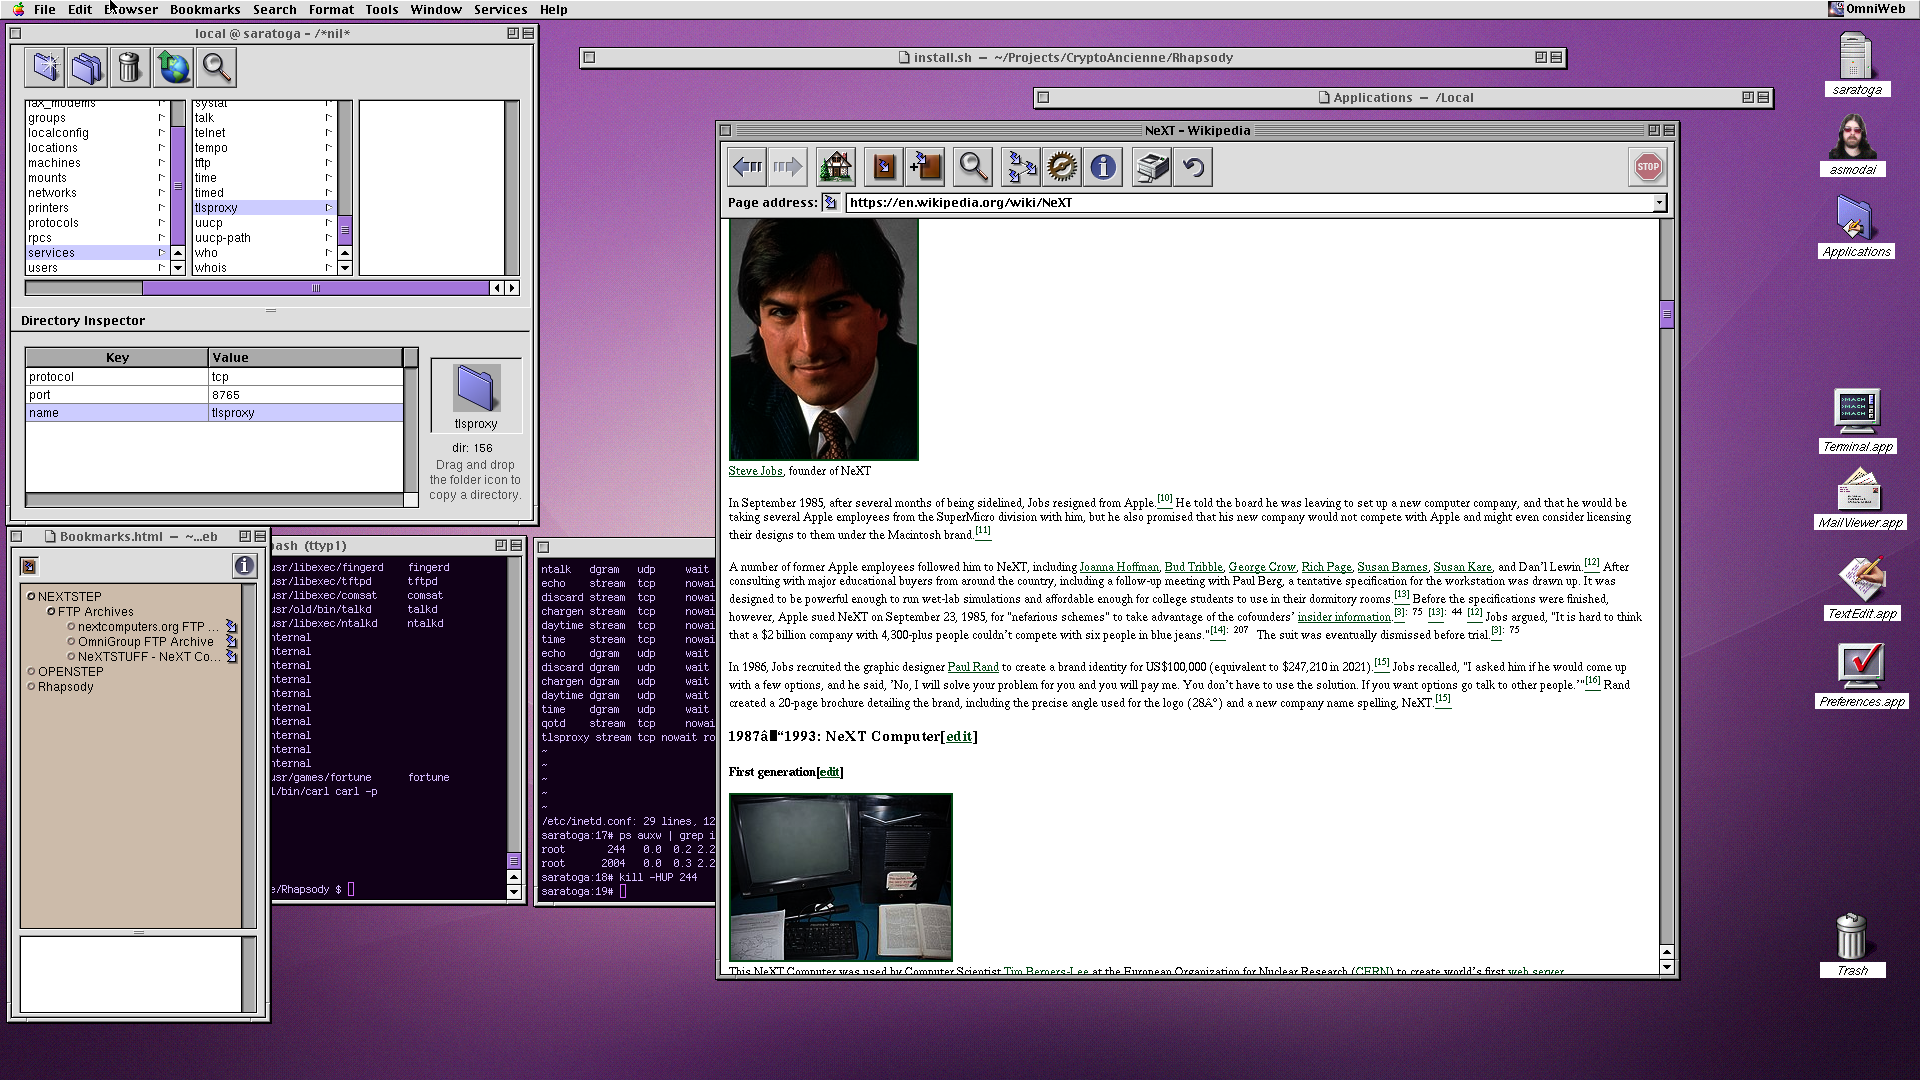Viewport: 1920px width, 1080px height.
Task: Select the 'protocols' directory in the browser
Action: point(53,223)
